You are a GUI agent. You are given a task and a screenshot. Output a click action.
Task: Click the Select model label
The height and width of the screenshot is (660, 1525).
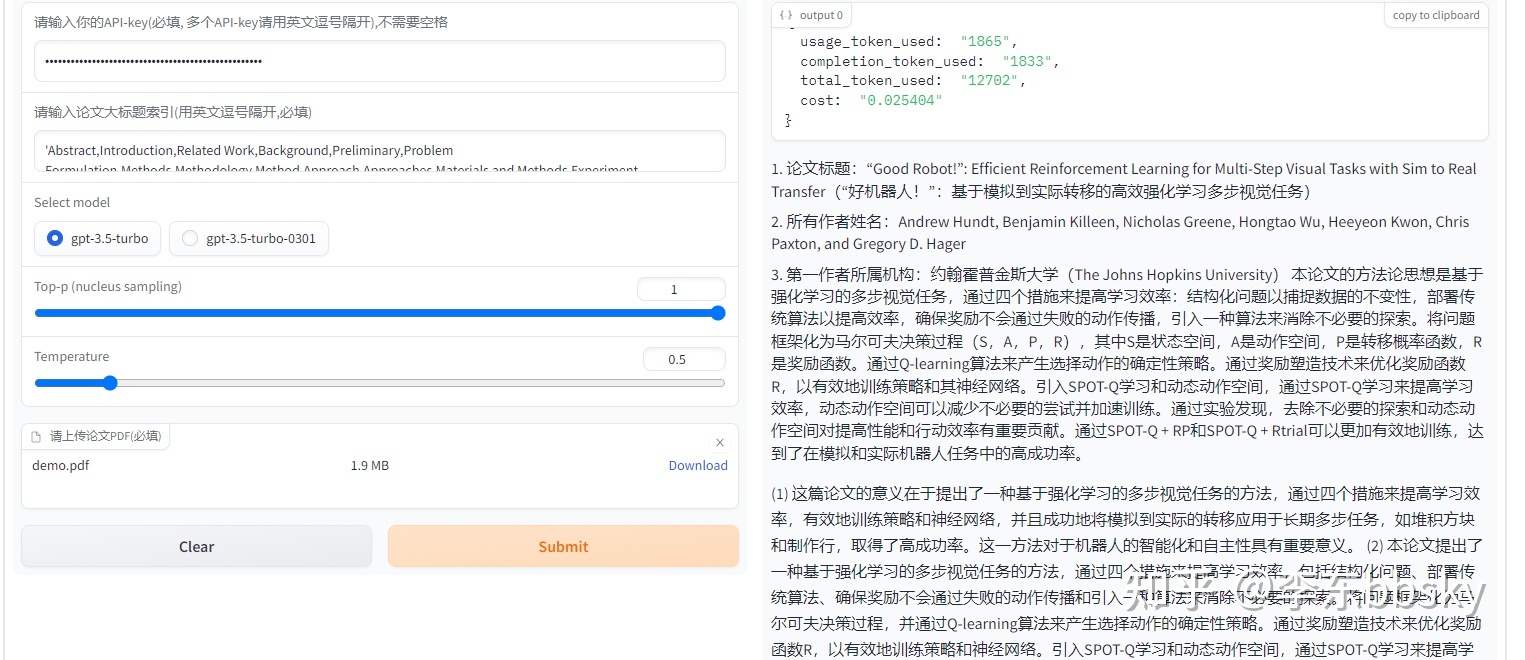72,202
